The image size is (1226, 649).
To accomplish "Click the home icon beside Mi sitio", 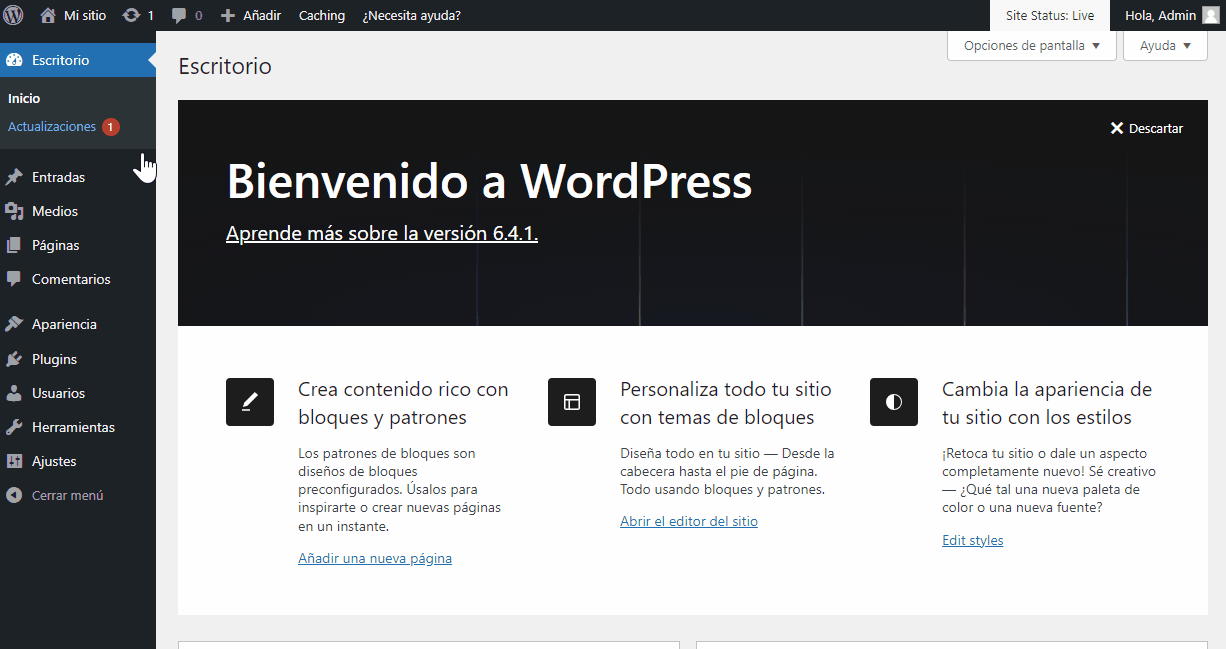I will tap(48, 15).
